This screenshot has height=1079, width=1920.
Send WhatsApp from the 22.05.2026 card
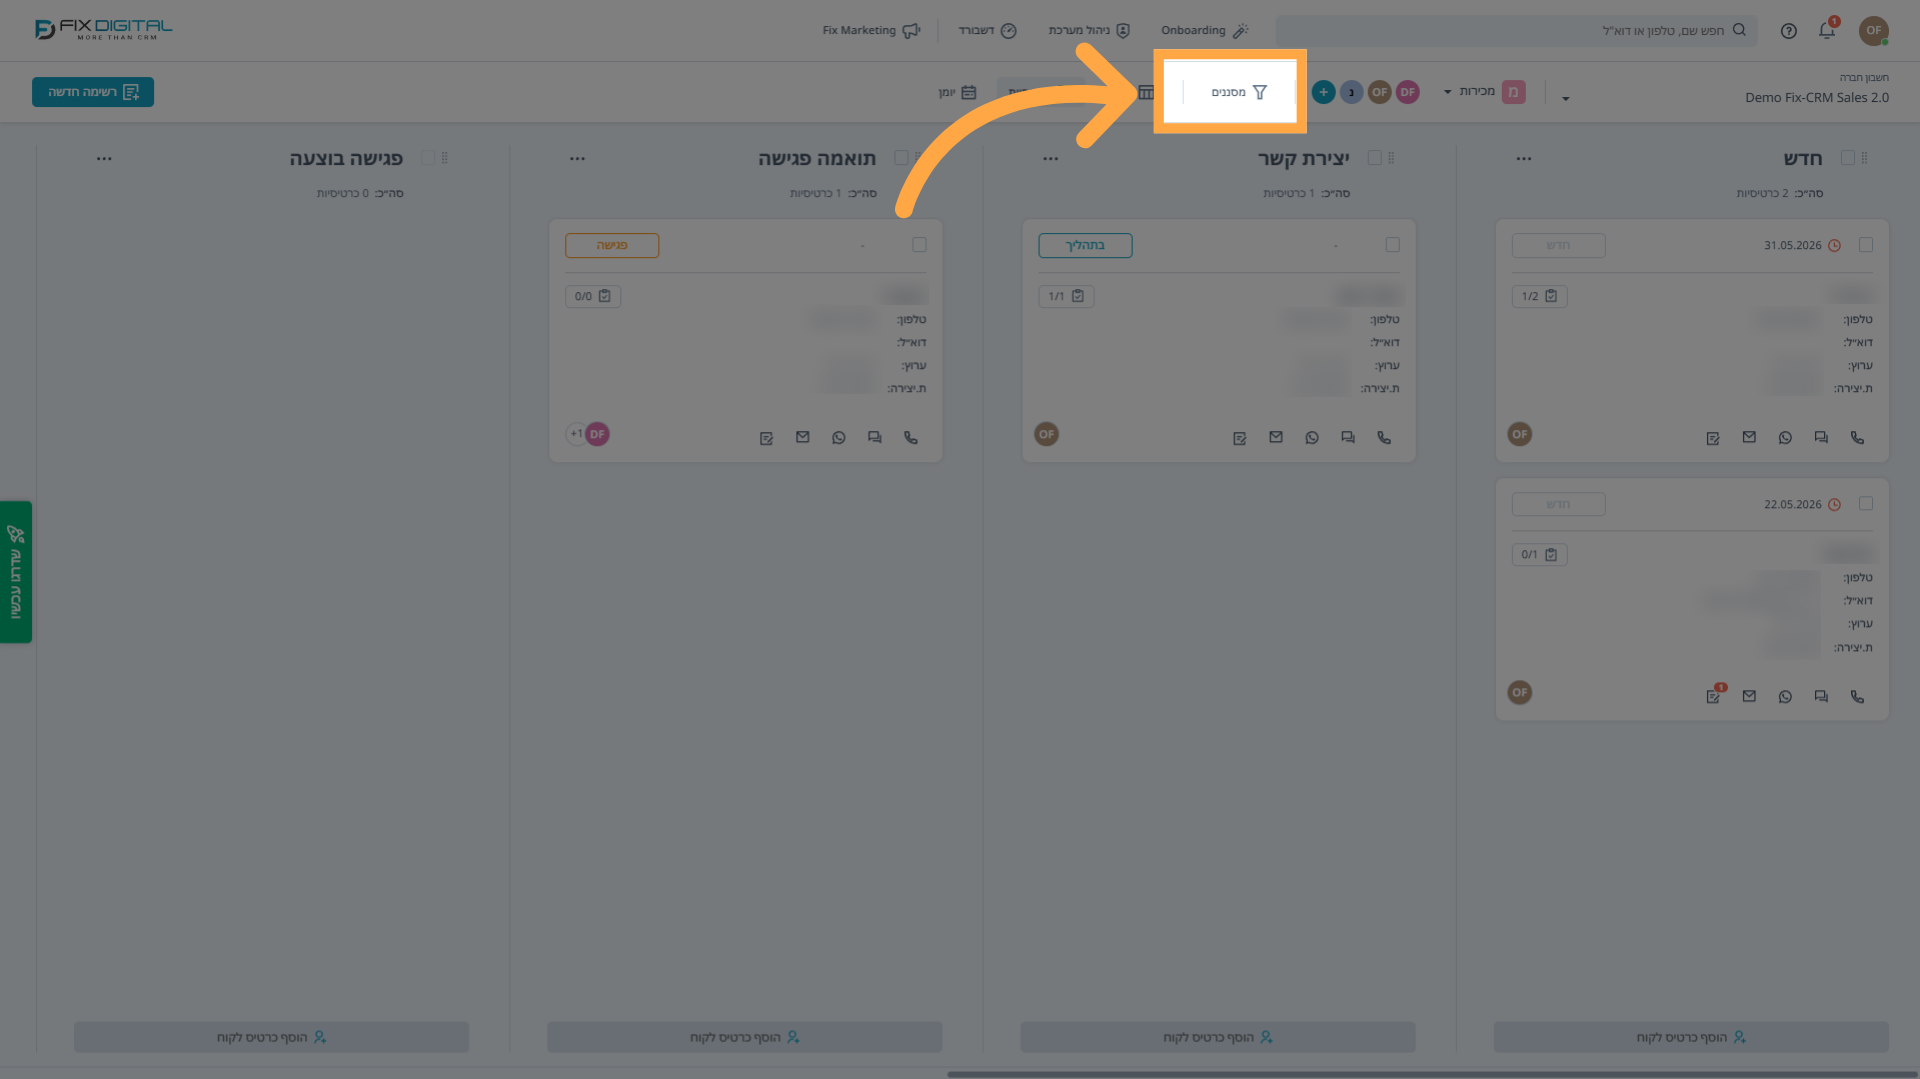pyautogui.click(x=1785, y=697)
